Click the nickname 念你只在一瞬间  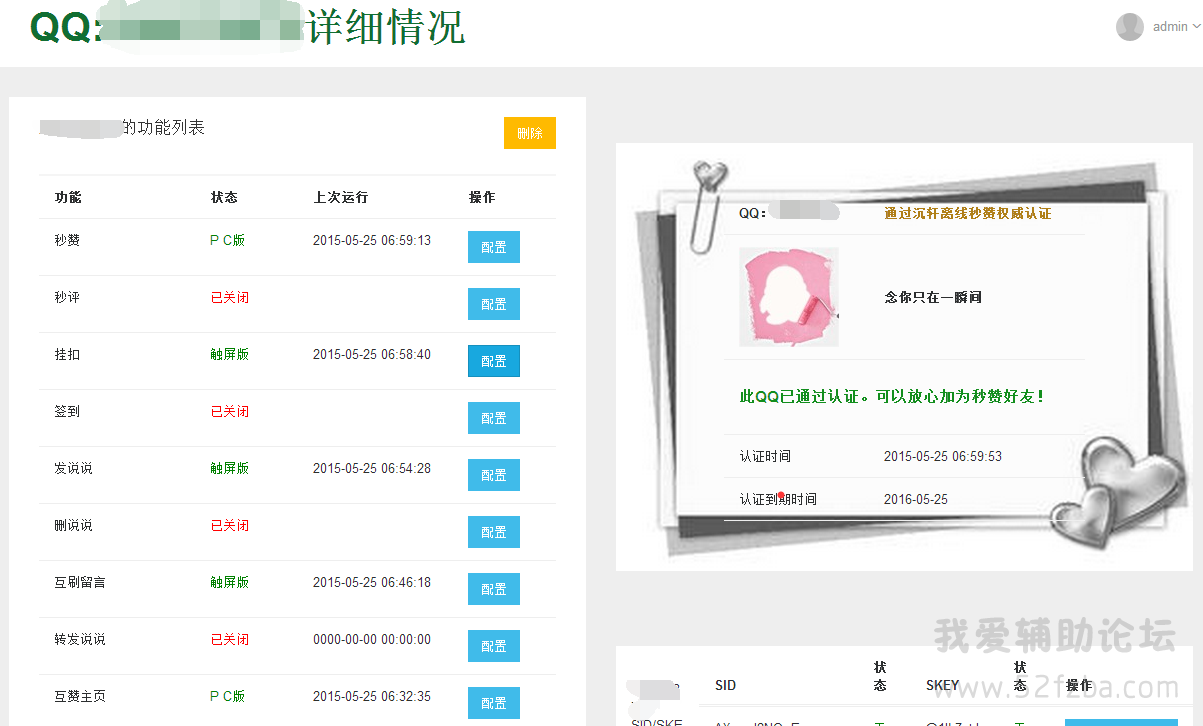(x=933, y=297)
